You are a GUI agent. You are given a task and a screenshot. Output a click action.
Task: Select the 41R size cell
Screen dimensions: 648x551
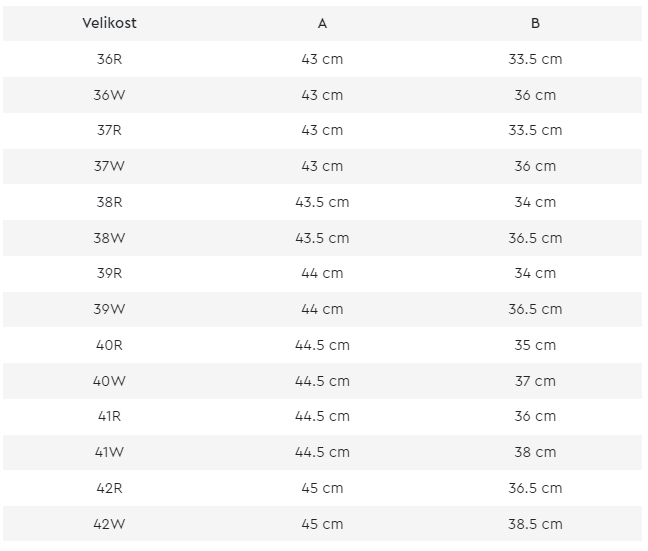click(109, 416)
